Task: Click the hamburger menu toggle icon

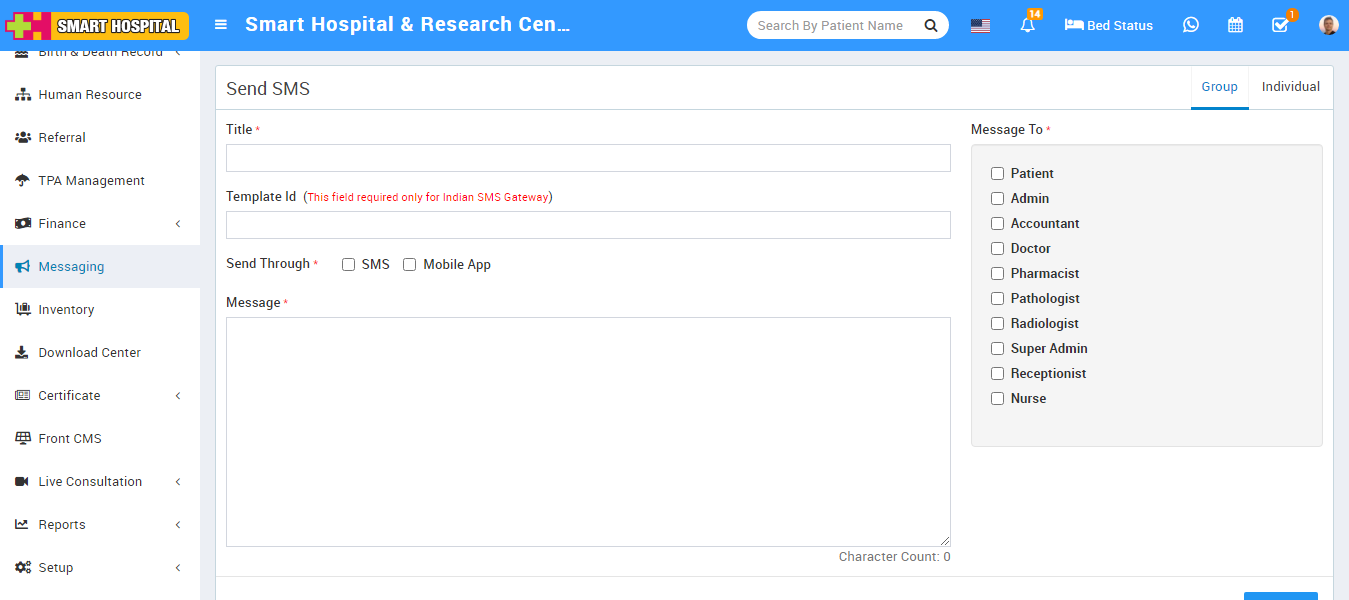Action: (x=221, y=25)
